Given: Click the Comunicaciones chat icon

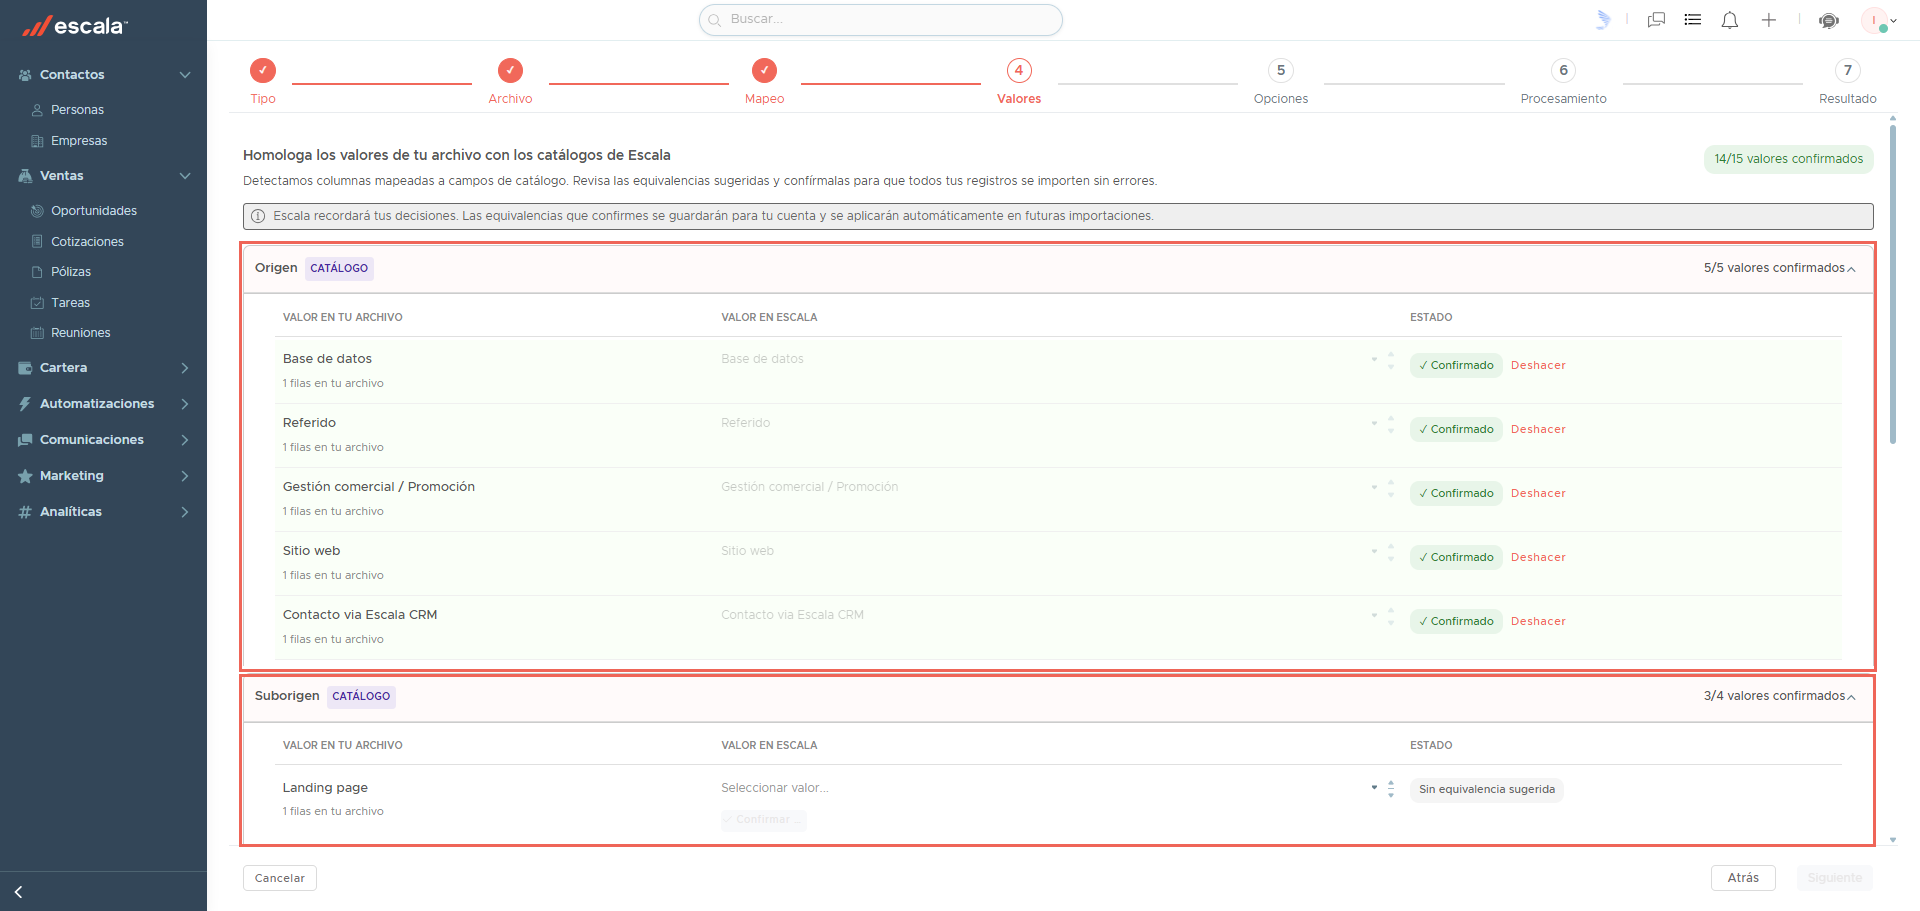Looking at the screenshot, I should (x=25, y=440).
